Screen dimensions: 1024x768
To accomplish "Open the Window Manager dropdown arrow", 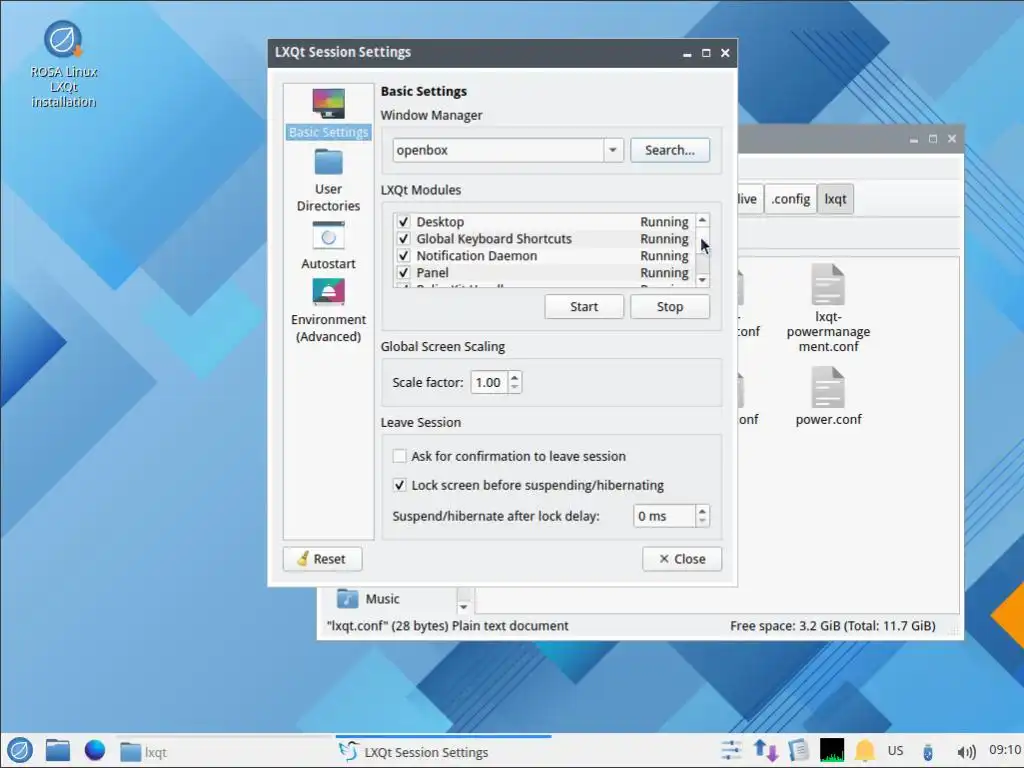I will tap(613, 150).
